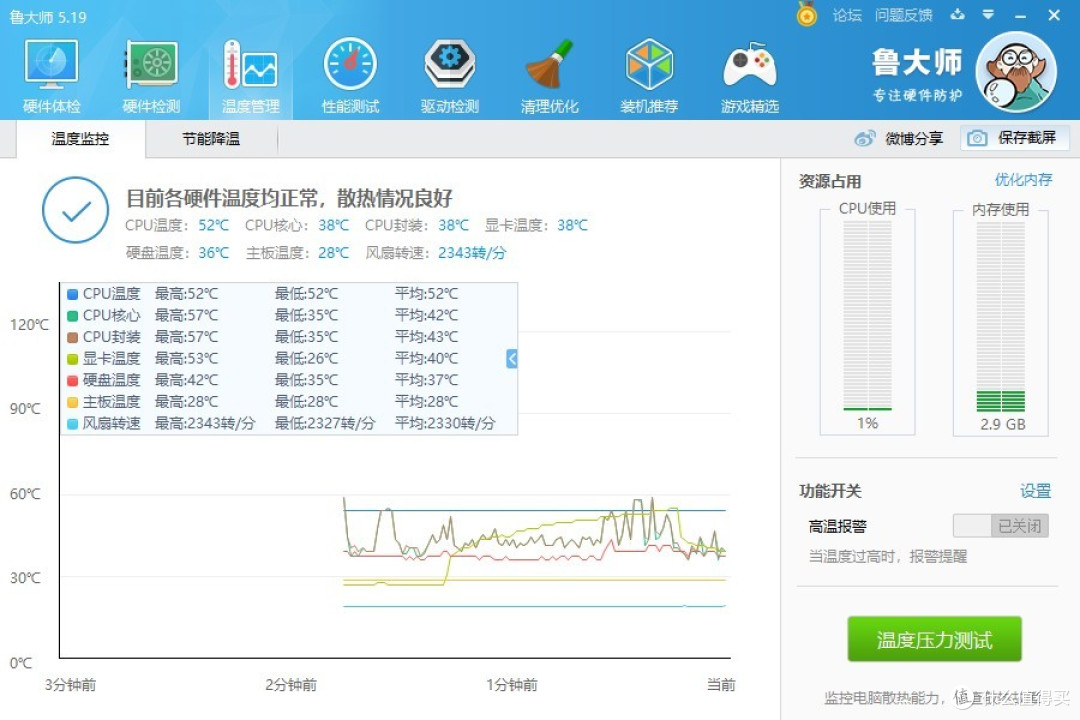
Task: Click the 风扇转速: 2343转/分 reading
Action: tap(435, 253)
